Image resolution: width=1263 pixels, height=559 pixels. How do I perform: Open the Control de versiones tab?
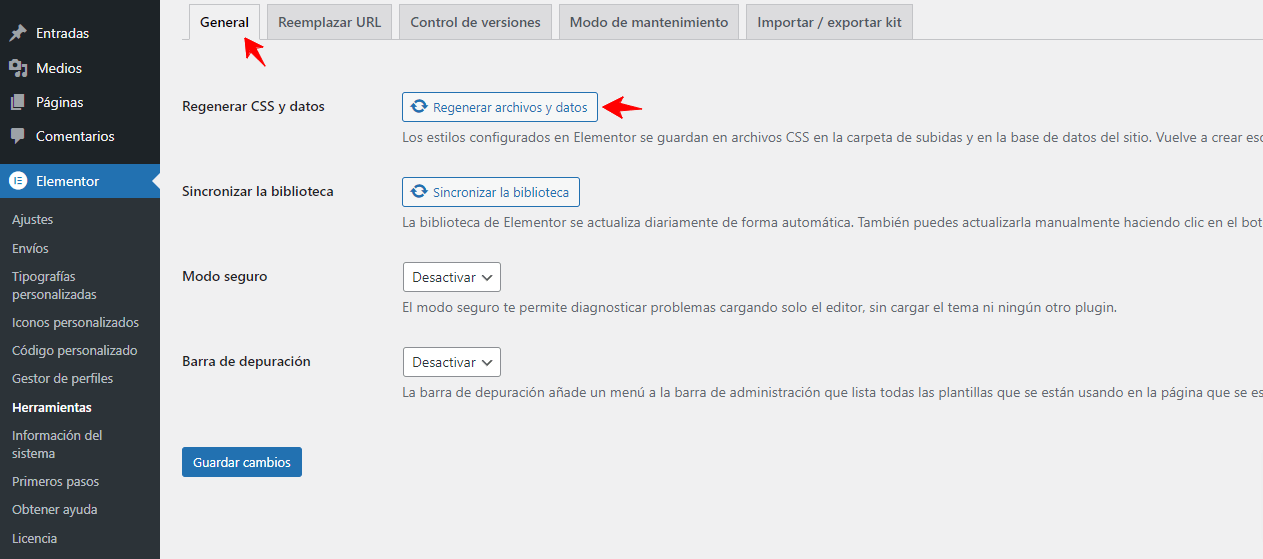pos(475,22)
